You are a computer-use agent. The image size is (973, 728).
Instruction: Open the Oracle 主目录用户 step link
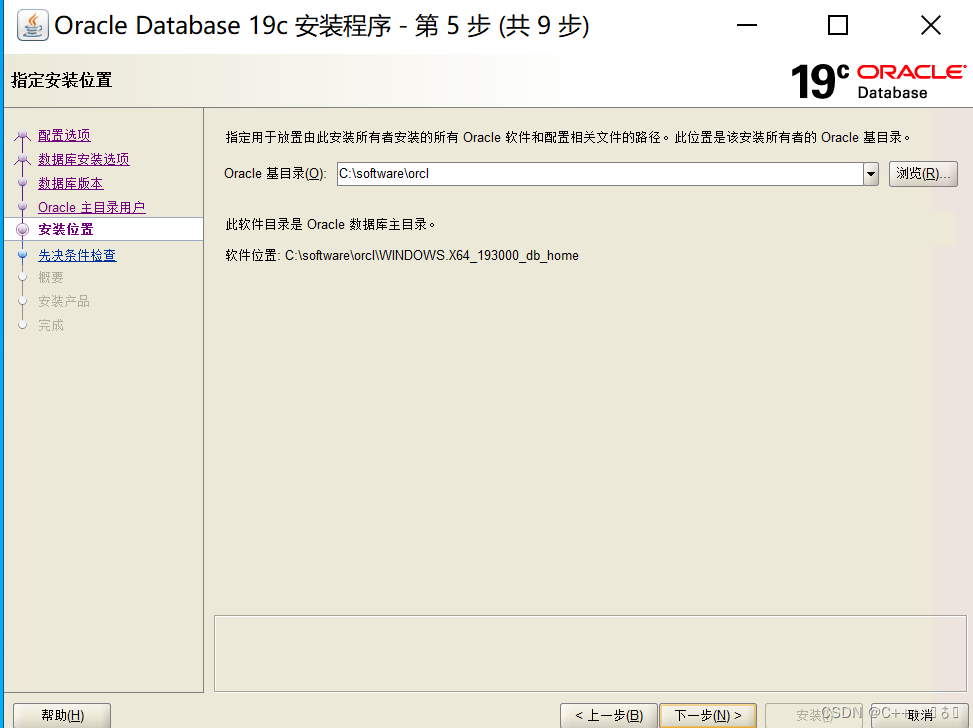92,207
